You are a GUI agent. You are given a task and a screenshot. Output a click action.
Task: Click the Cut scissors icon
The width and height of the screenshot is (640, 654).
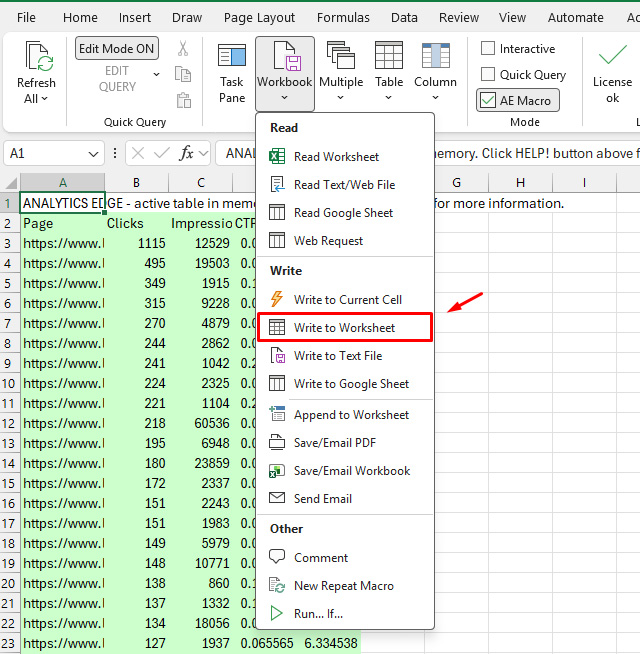[x=182, y=48]
